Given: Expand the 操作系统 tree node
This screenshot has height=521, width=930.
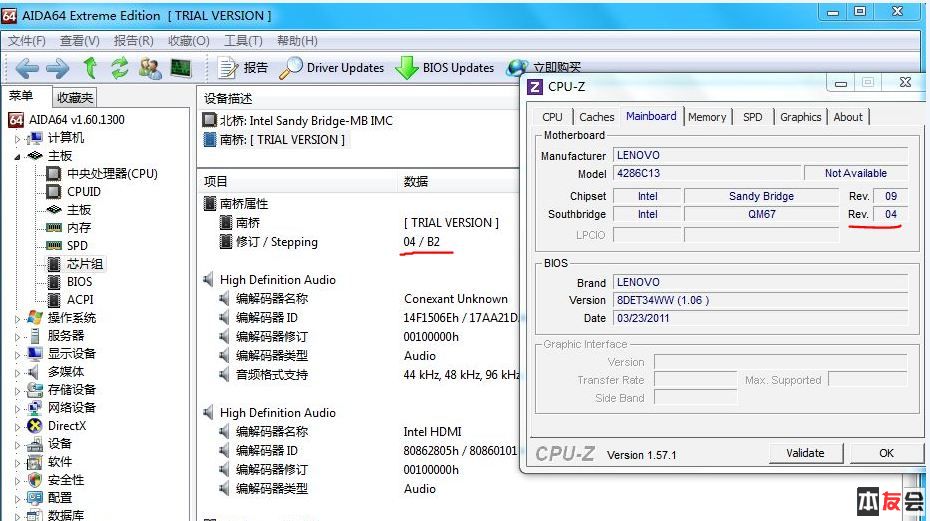Looking at the screenshot, I should [17, 319].
